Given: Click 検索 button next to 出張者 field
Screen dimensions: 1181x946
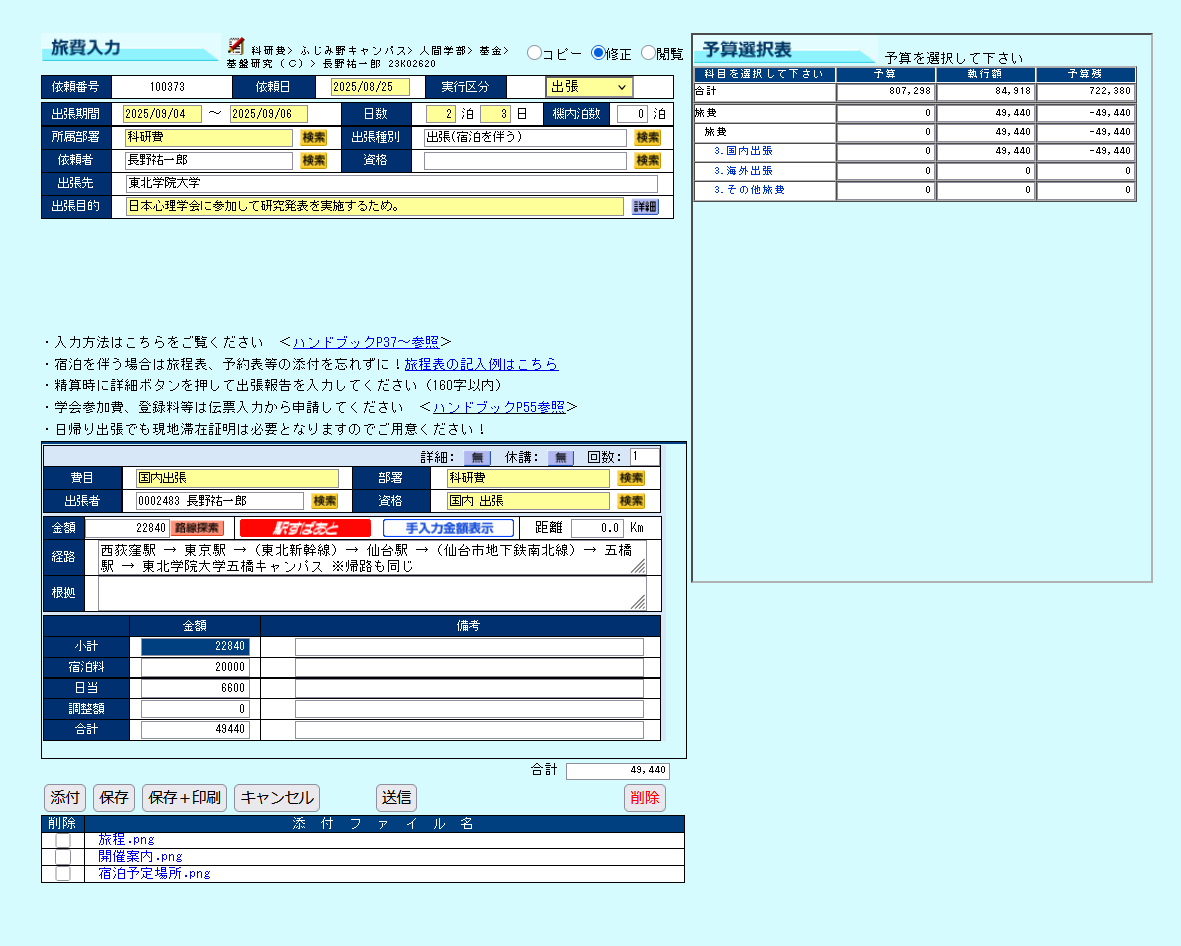Looking at the screenshot, I should tap(324, 501).
